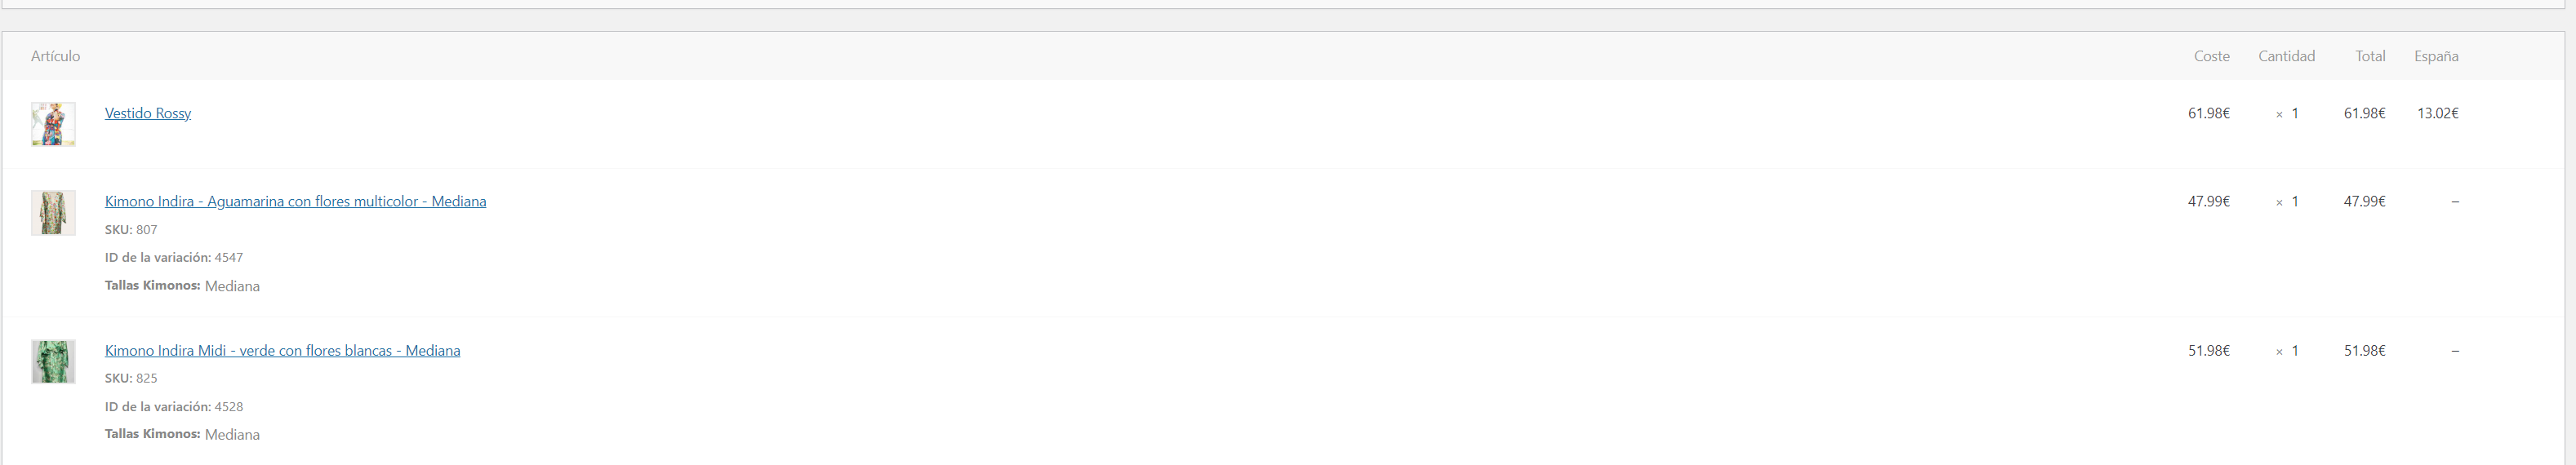Click the Cantidad column header
Viewport: 2576px width, 465px height.
[x=2286, y=56]
